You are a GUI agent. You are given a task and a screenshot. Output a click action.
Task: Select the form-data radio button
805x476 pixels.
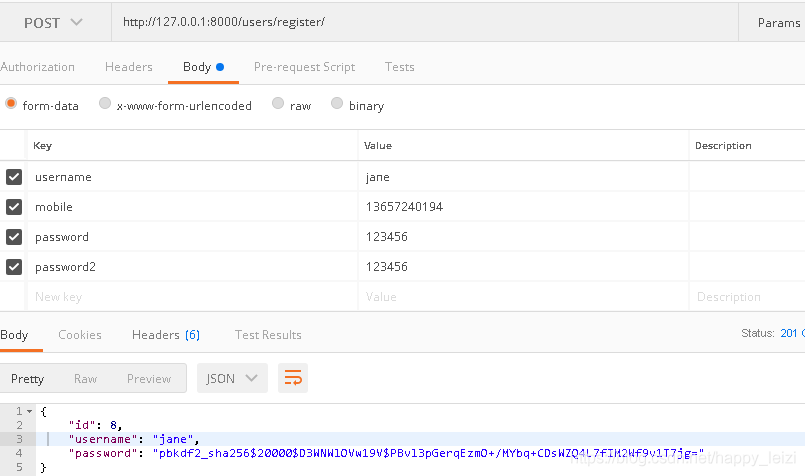pyautogui.click(x=11, y=104)
